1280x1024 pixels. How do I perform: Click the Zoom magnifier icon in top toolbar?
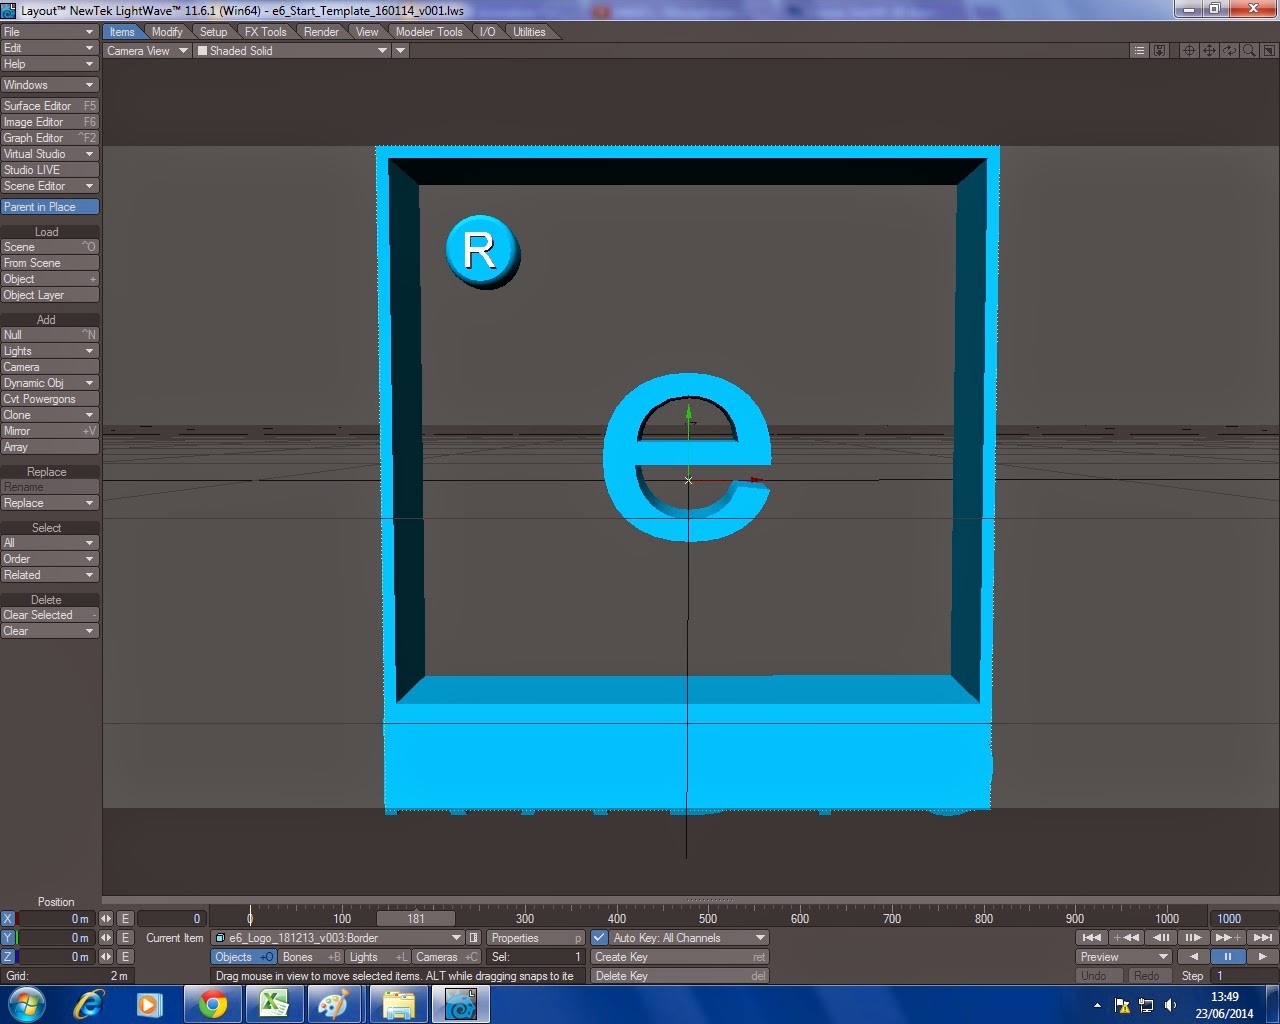pyautogui.click(x=1248, y=50)
